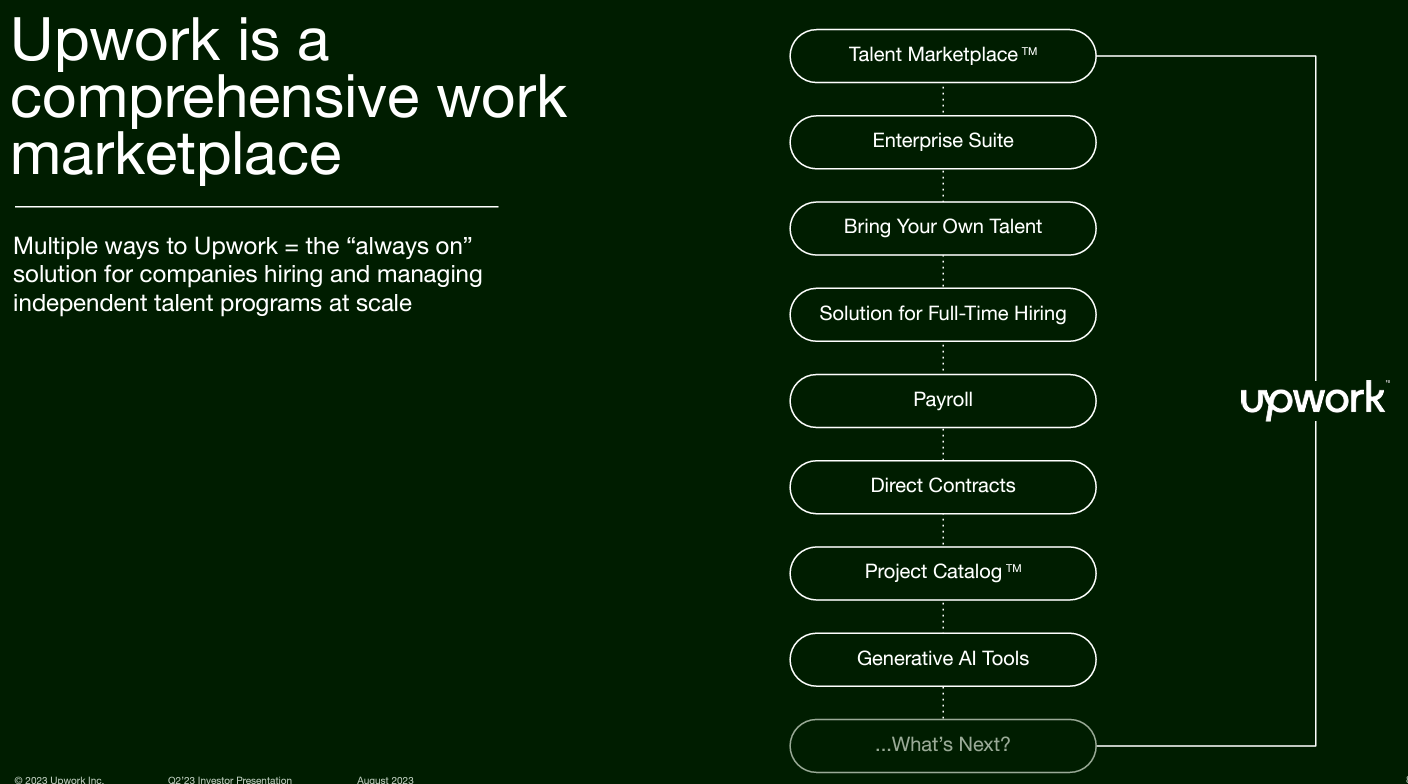Click the Talent Marketplace pill
Viewport: 1408px width, 784px height.
click(943, 56)
